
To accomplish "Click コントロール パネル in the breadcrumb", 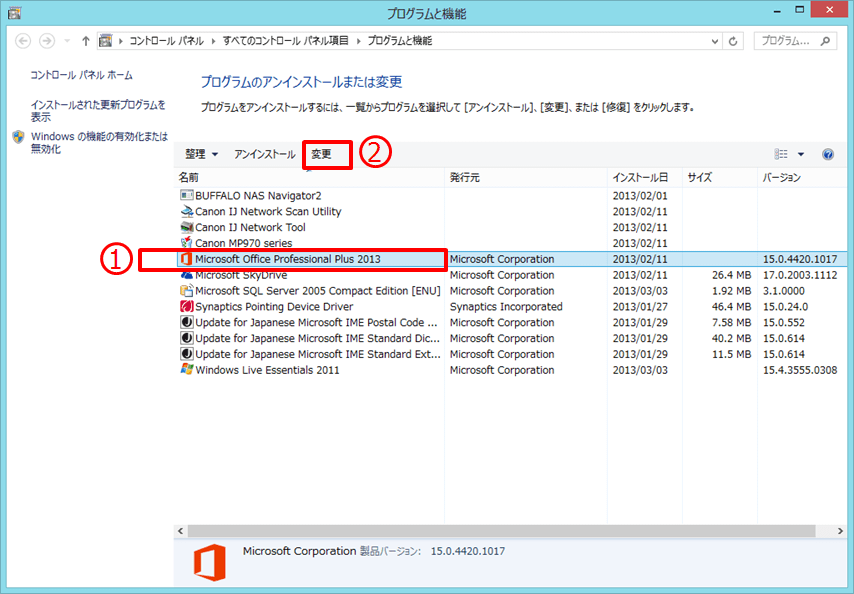I will pyautogui.click(x=166, y=41).
